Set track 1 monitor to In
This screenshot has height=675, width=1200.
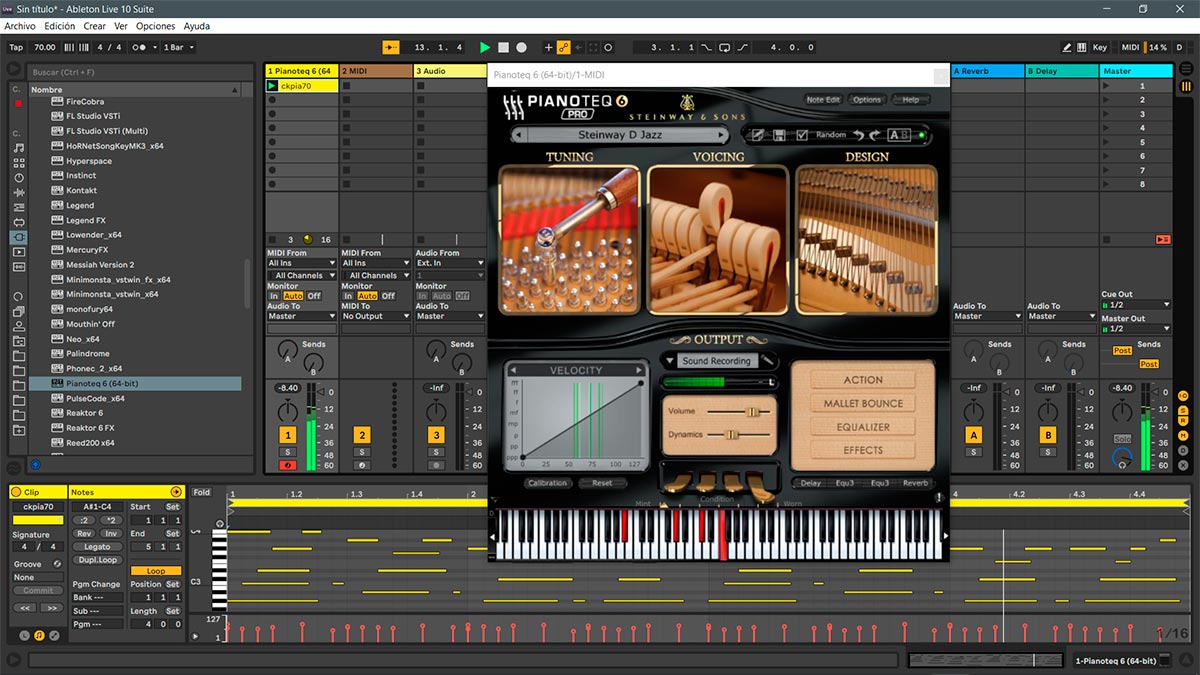tap(274, 296)
